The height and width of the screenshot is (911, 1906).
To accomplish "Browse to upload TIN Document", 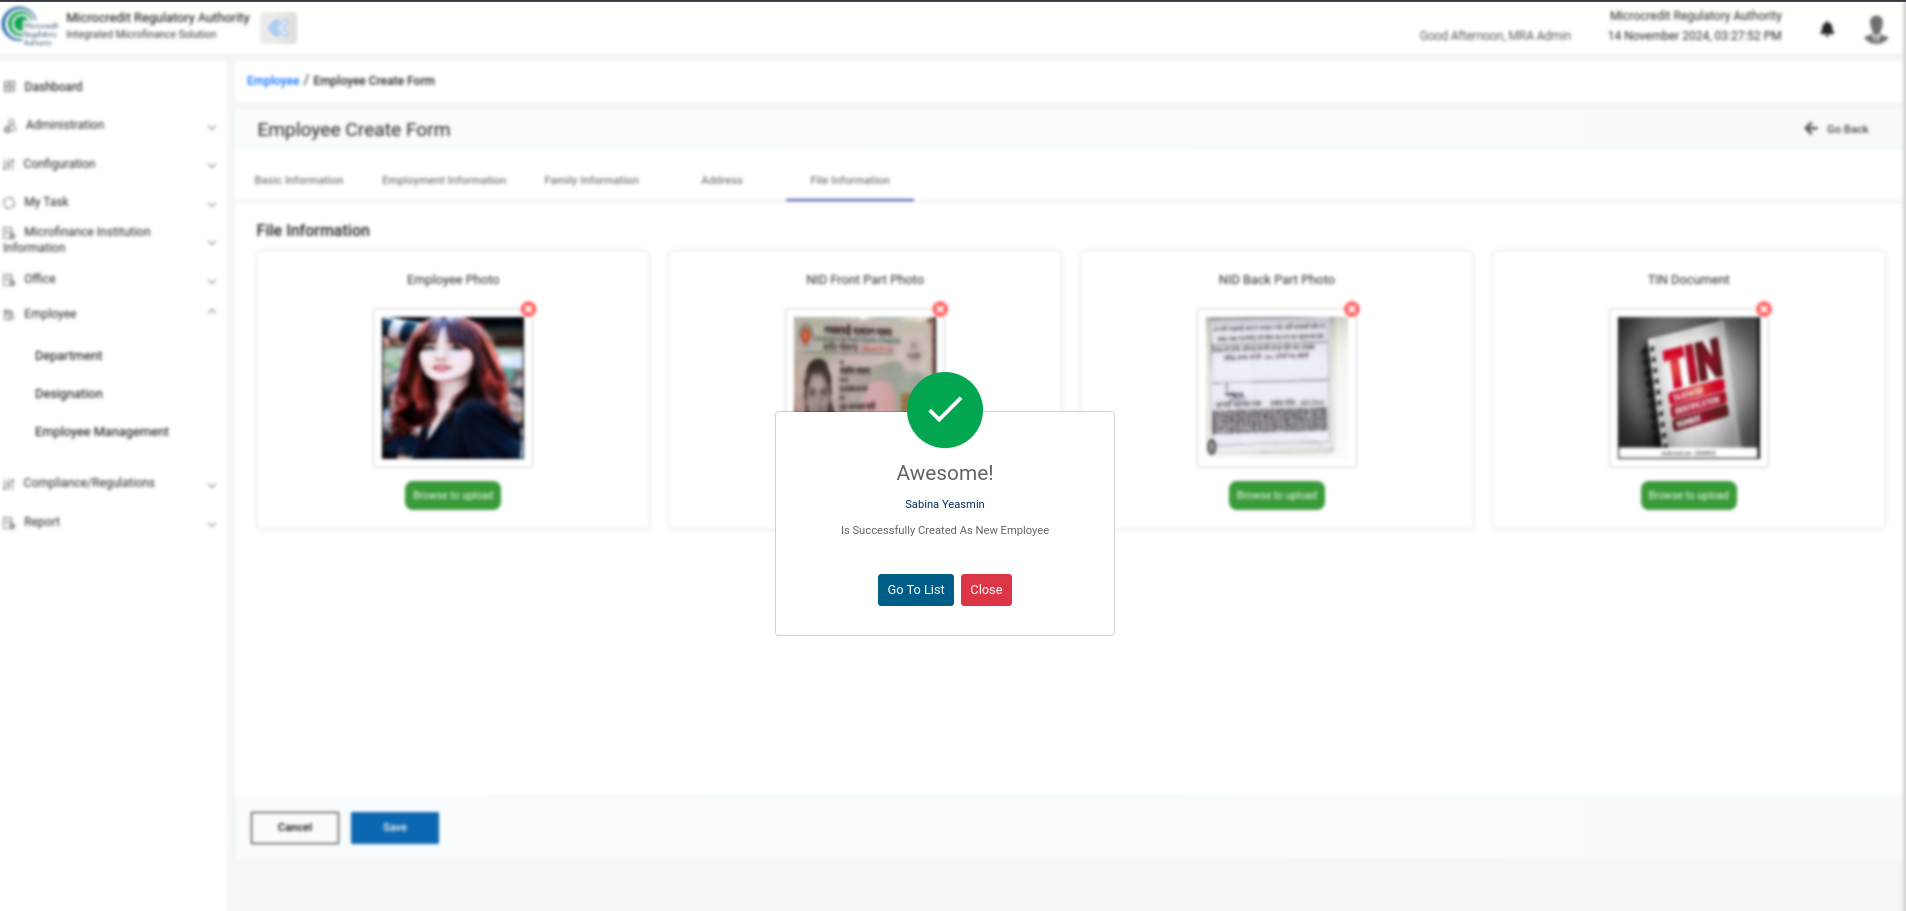I will click(x=1689, y=495).
